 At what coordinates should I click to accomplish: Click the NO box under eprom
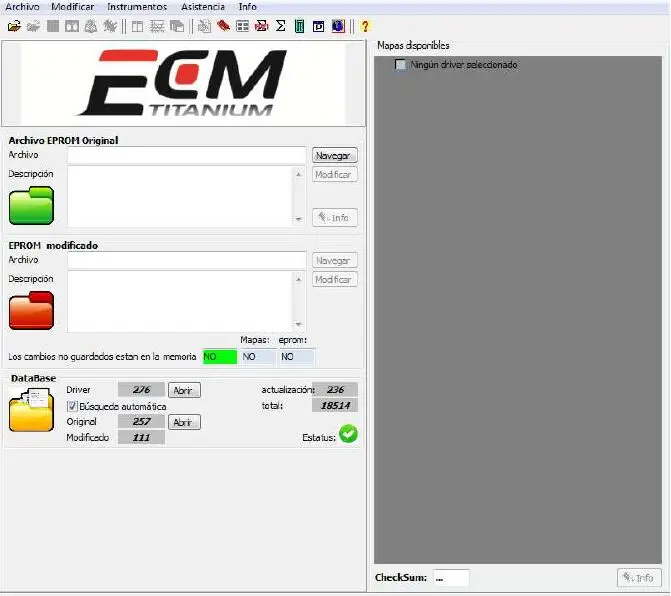click(297, 357)
